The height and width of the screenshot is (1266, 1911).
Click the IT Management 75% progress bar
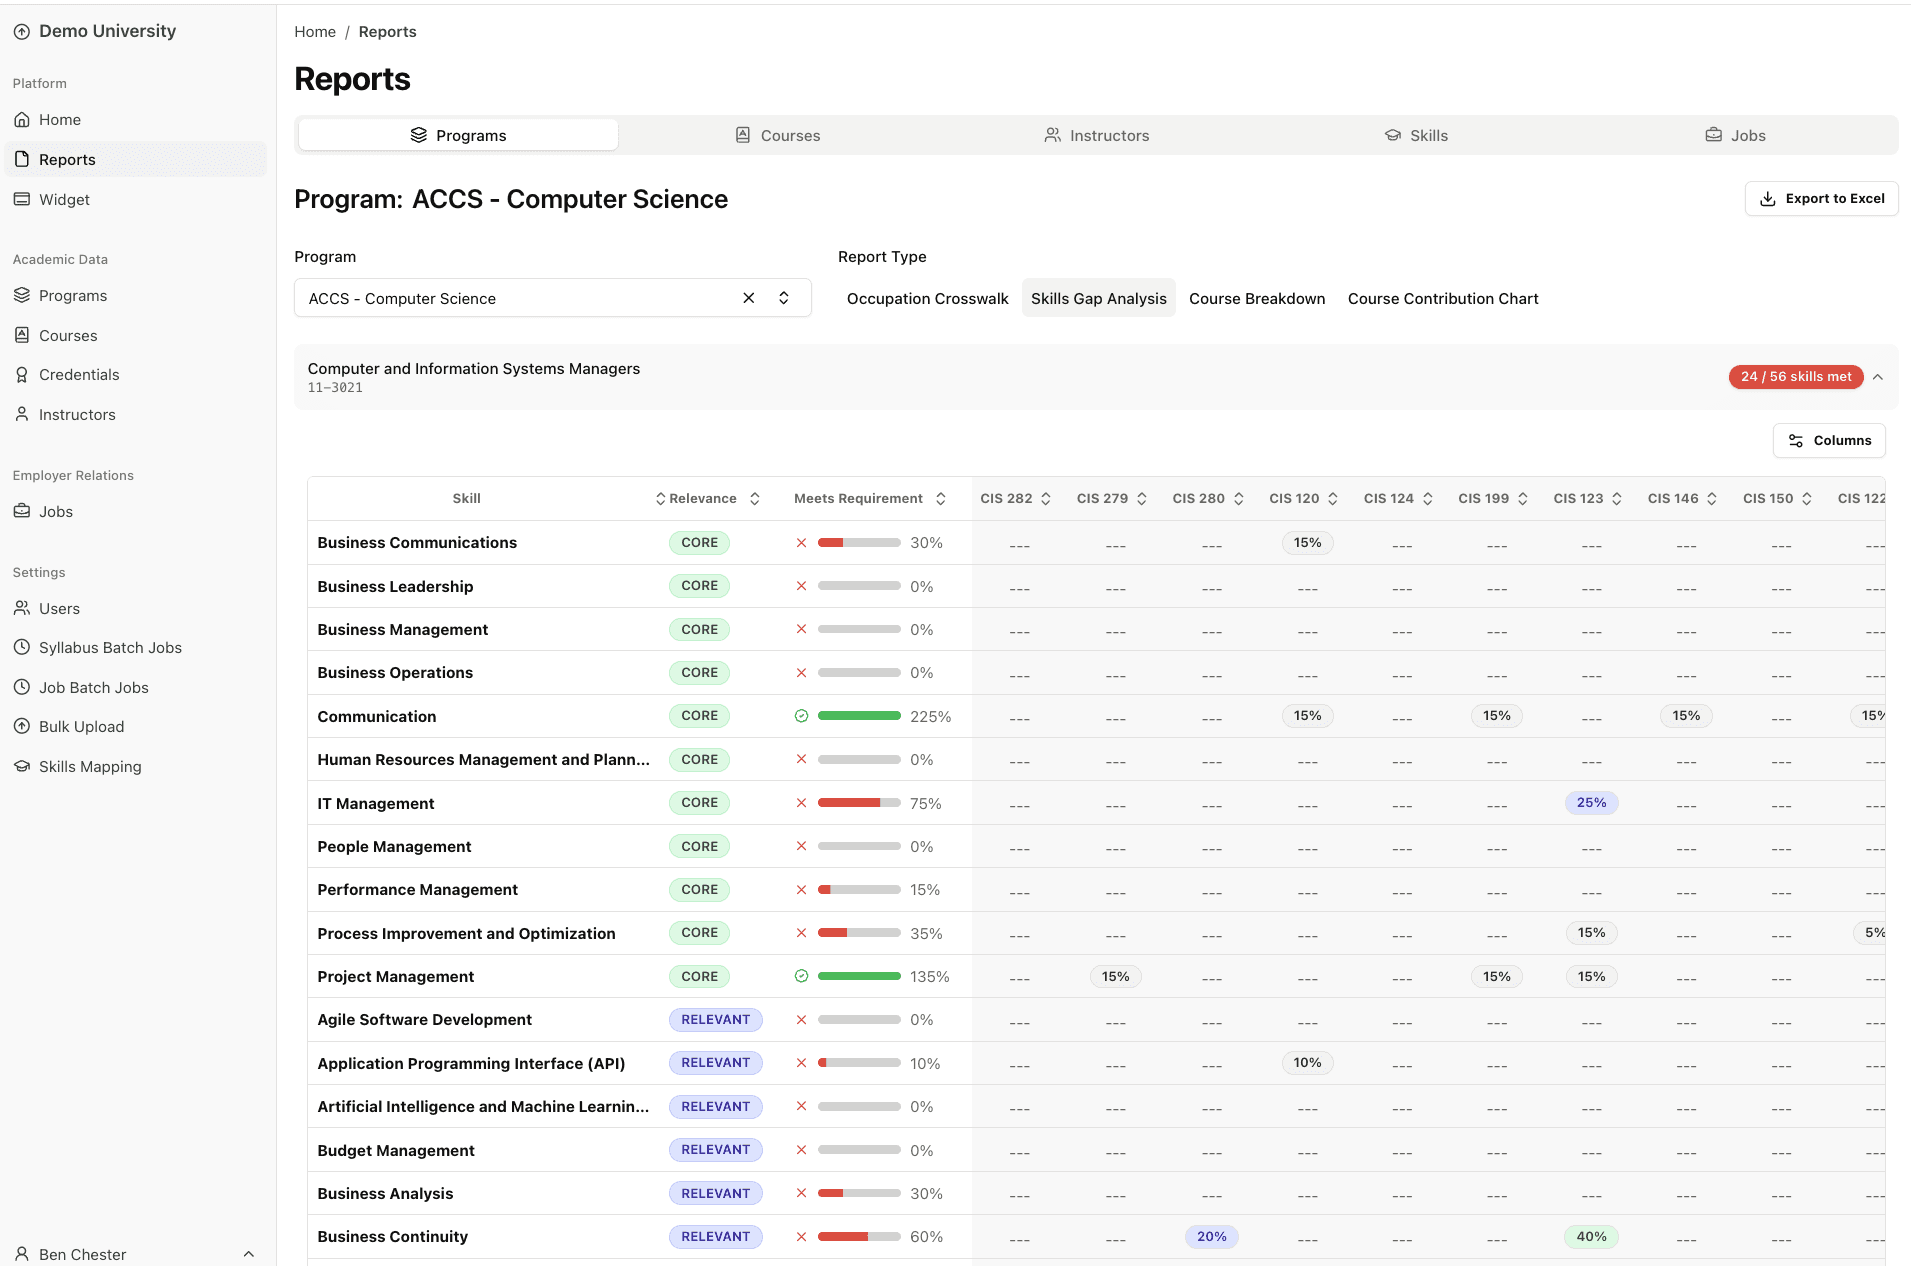tap(859, 803)
